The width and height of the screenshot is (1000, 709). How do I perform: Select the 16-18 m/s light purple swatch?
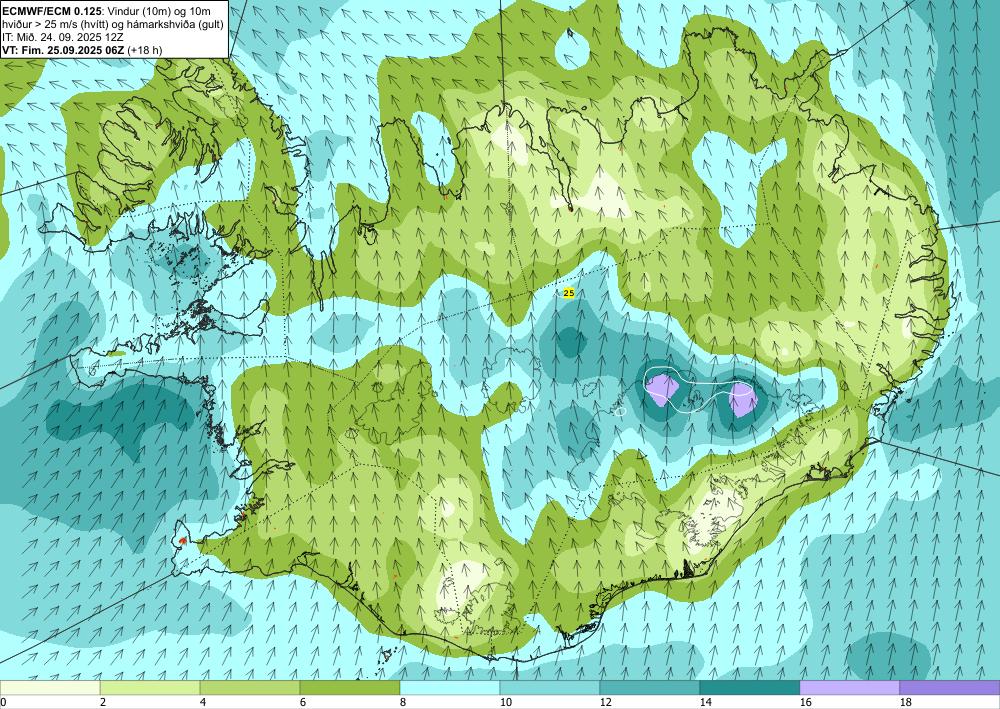[x=849, y=688]
